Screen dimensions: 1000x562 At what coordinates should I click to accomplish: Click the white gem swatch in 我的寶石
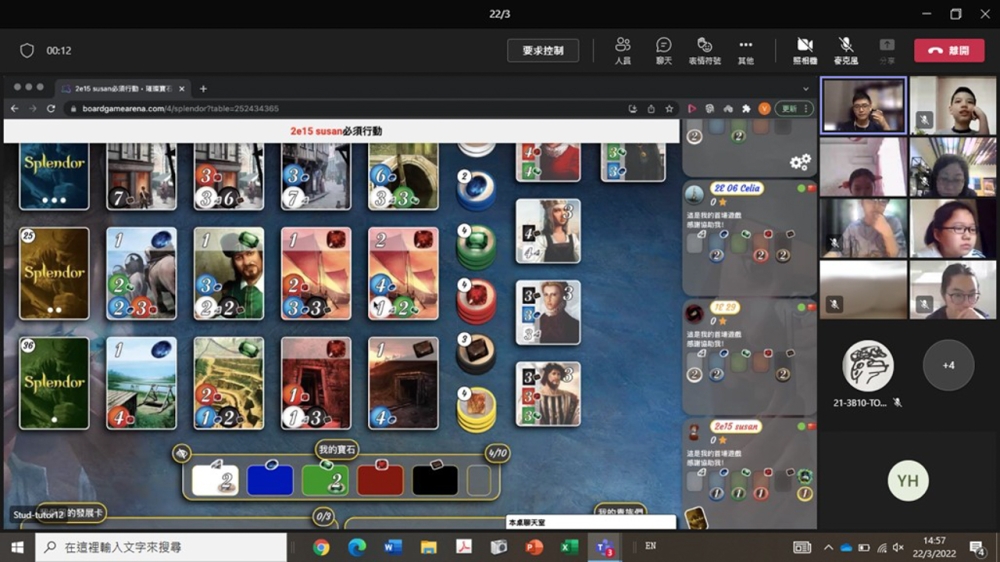click(x=216, y=480)
